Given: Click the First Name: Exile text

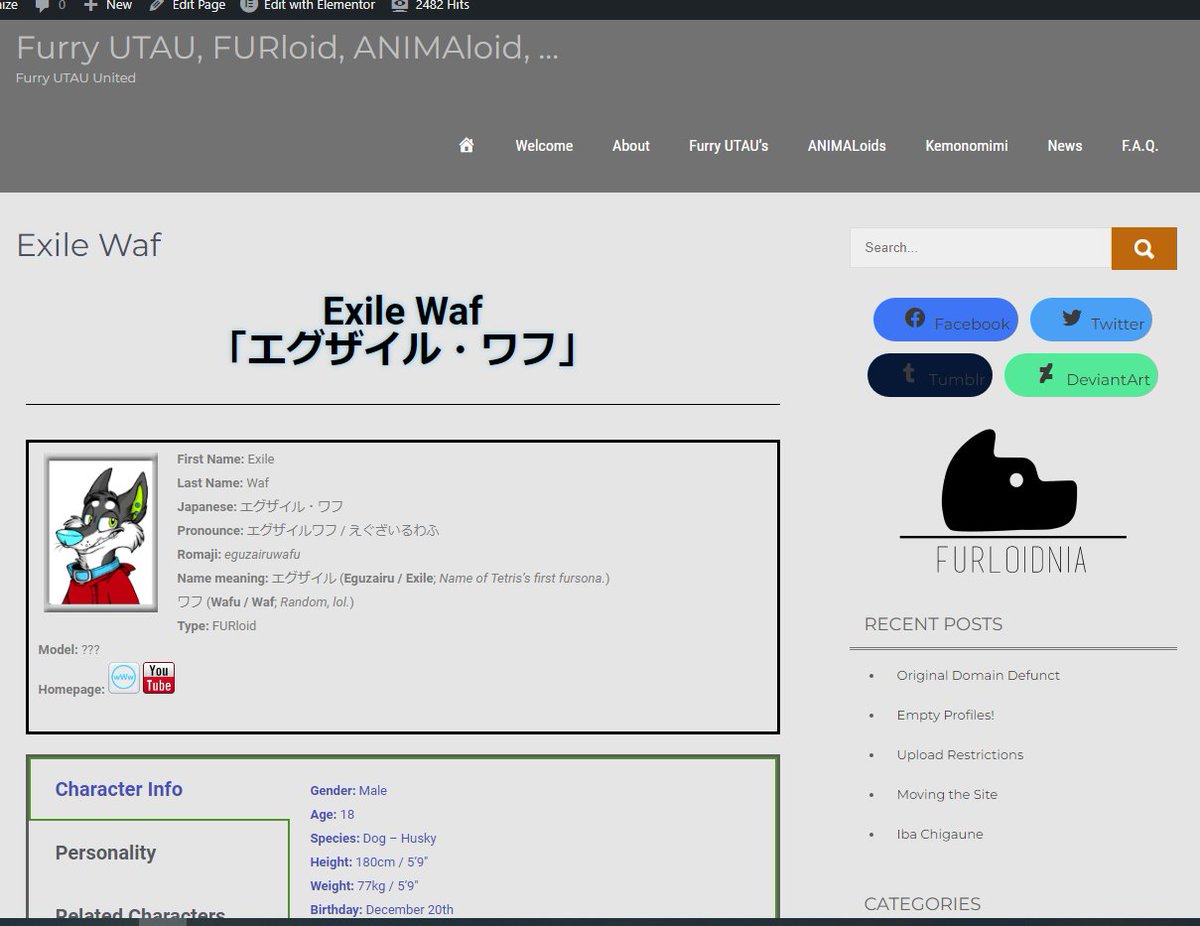Looking at the screenshot, I should 226,459.
